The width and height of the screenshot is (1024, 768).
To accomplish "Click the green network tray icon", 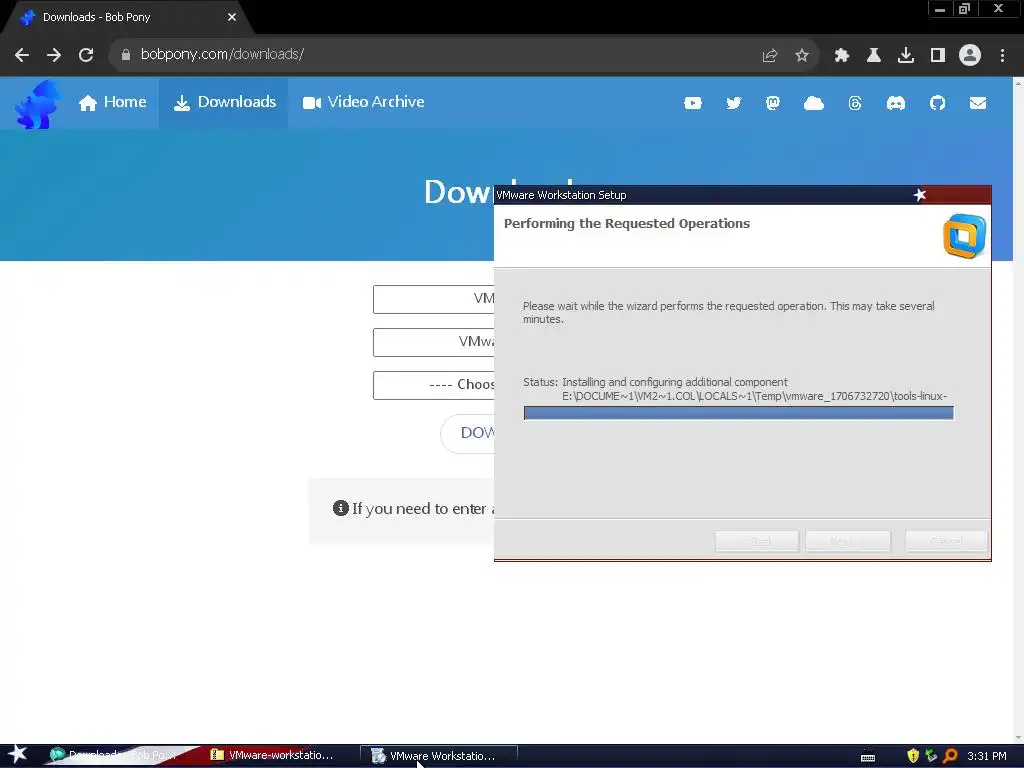I will [x=931, y=756].
